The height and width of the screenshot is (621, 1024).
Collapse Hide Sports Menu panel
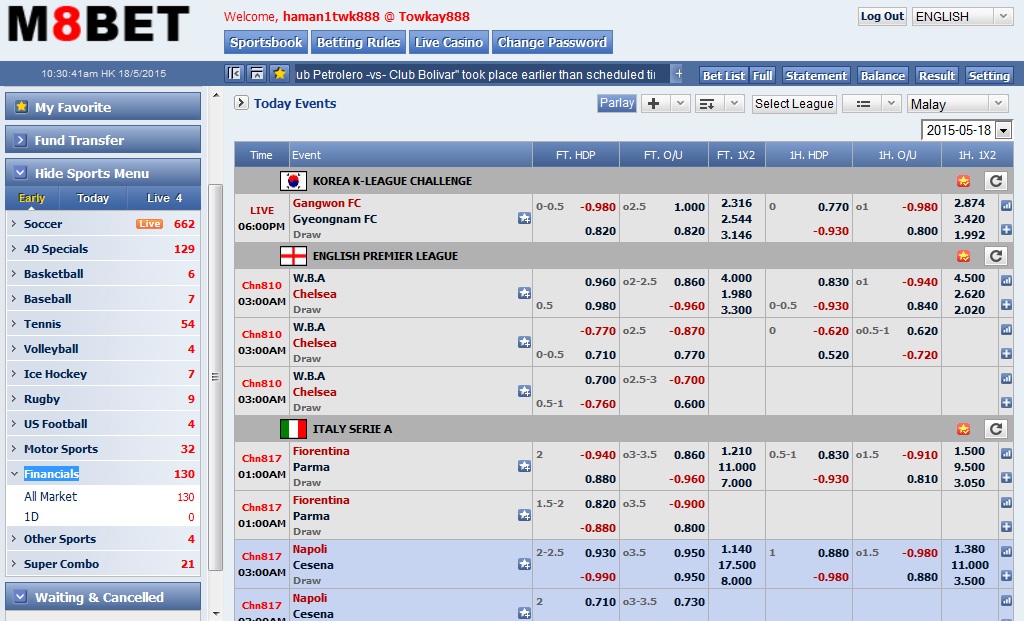click(x=103, y=173)
